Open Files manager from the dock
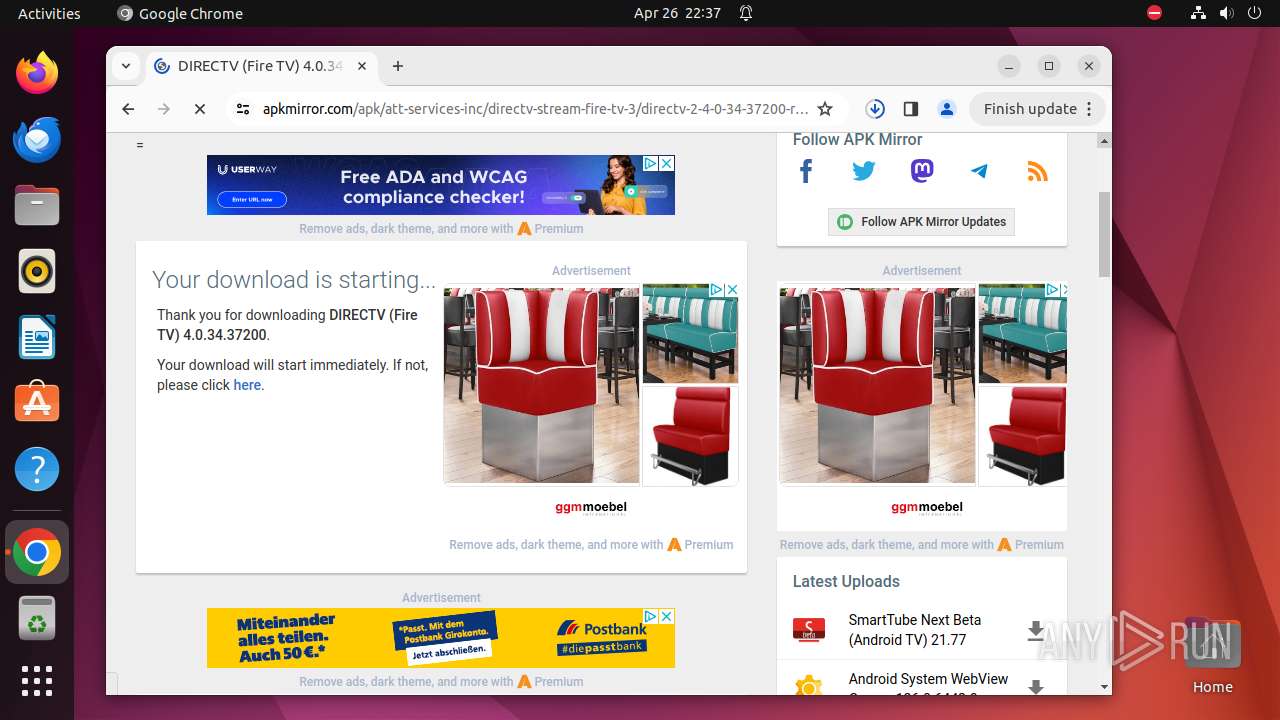 point(37,205)
